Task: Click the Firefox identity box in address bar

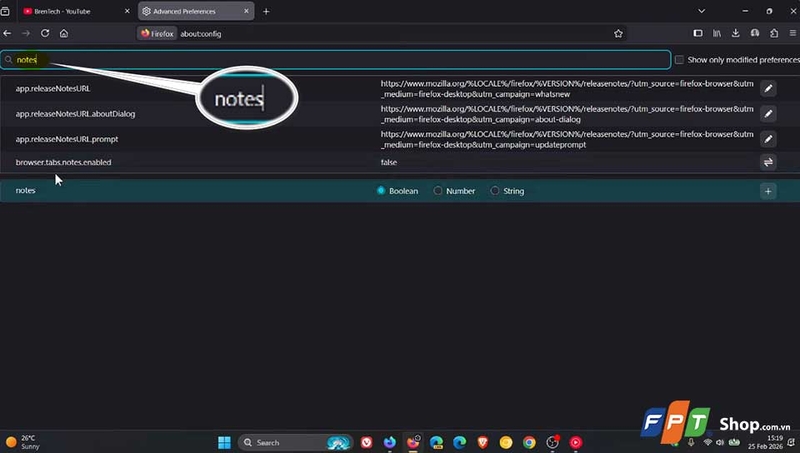Action: [x=157, y=34]
